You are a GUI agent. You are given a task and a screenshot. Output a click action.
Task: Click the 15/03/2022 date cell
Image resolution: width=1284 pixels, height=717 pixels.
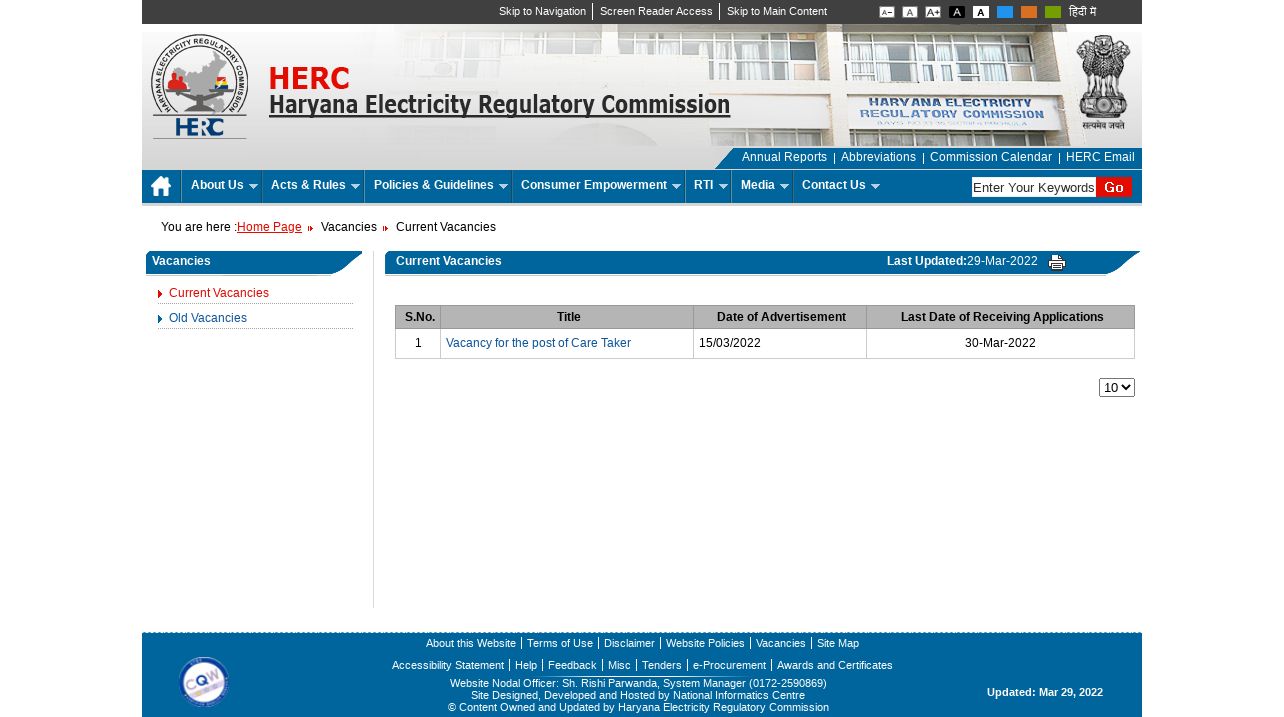point(780,343)
